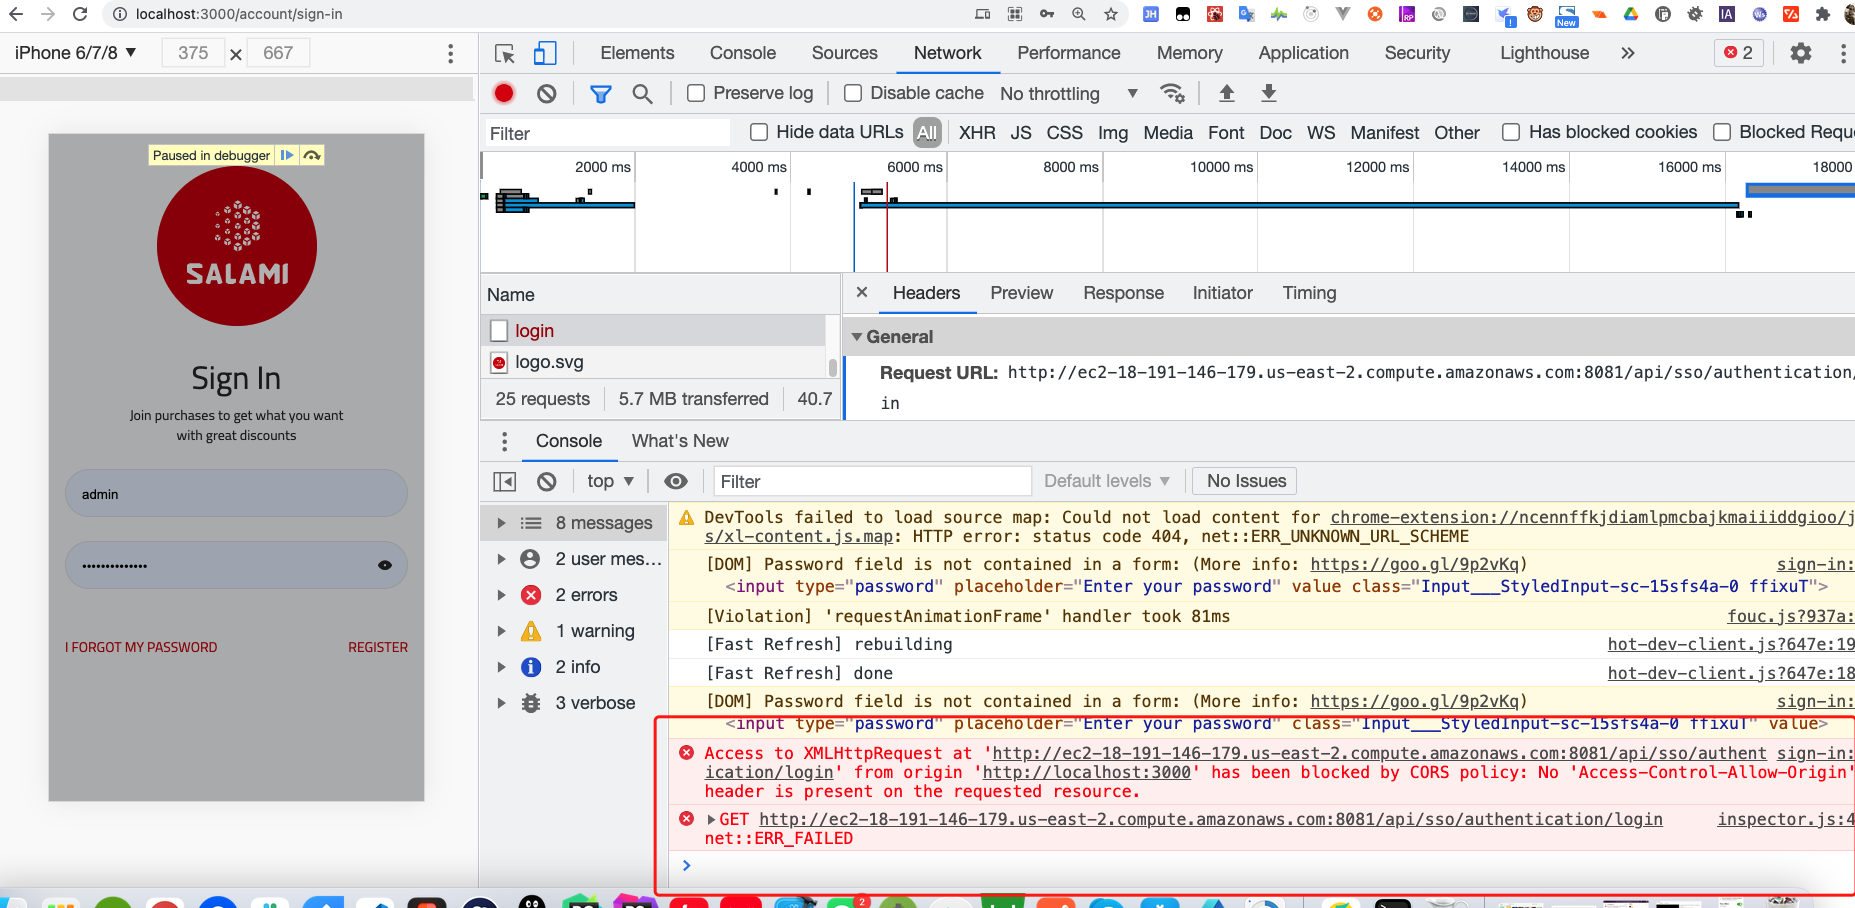Click the network Filter input
The image size is (1855, 908).
click(x=608, y=133)
